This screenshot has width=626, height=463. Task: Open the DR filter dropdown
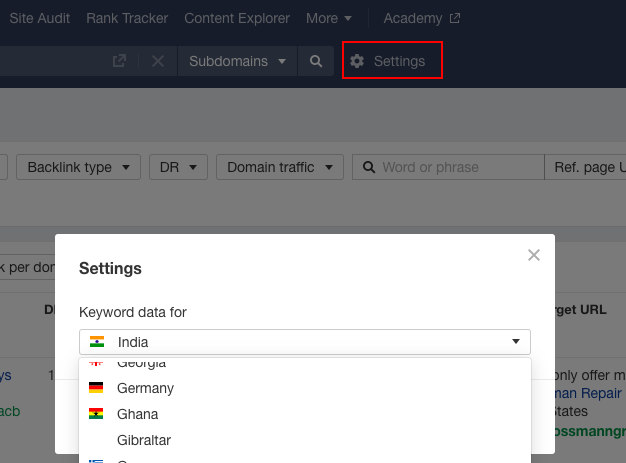pos(178,167)
